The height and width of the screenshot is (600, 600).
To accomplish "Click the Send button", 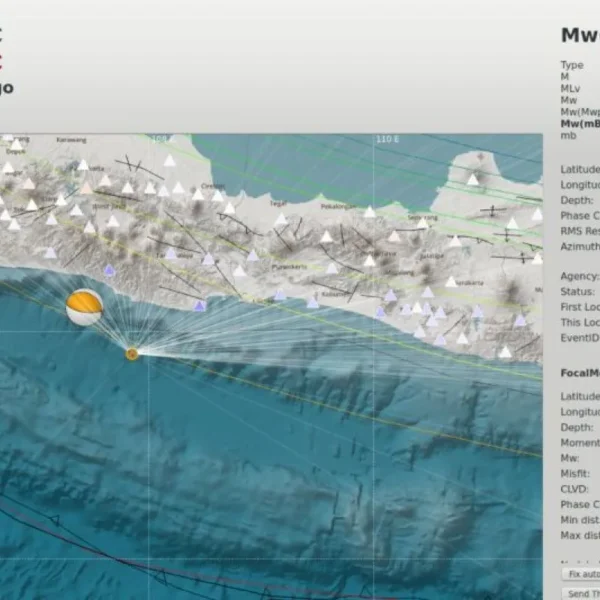I will coord(581,593).
